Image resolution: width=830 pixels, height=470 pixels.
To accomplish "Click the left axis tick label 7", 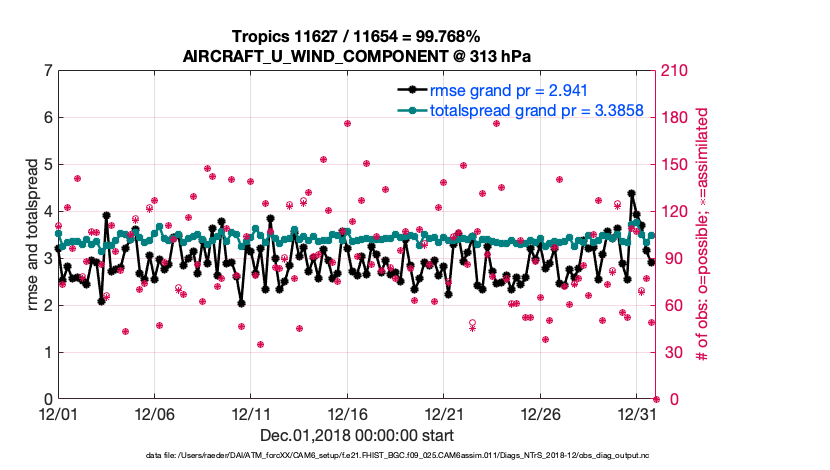I will [46, 71].
